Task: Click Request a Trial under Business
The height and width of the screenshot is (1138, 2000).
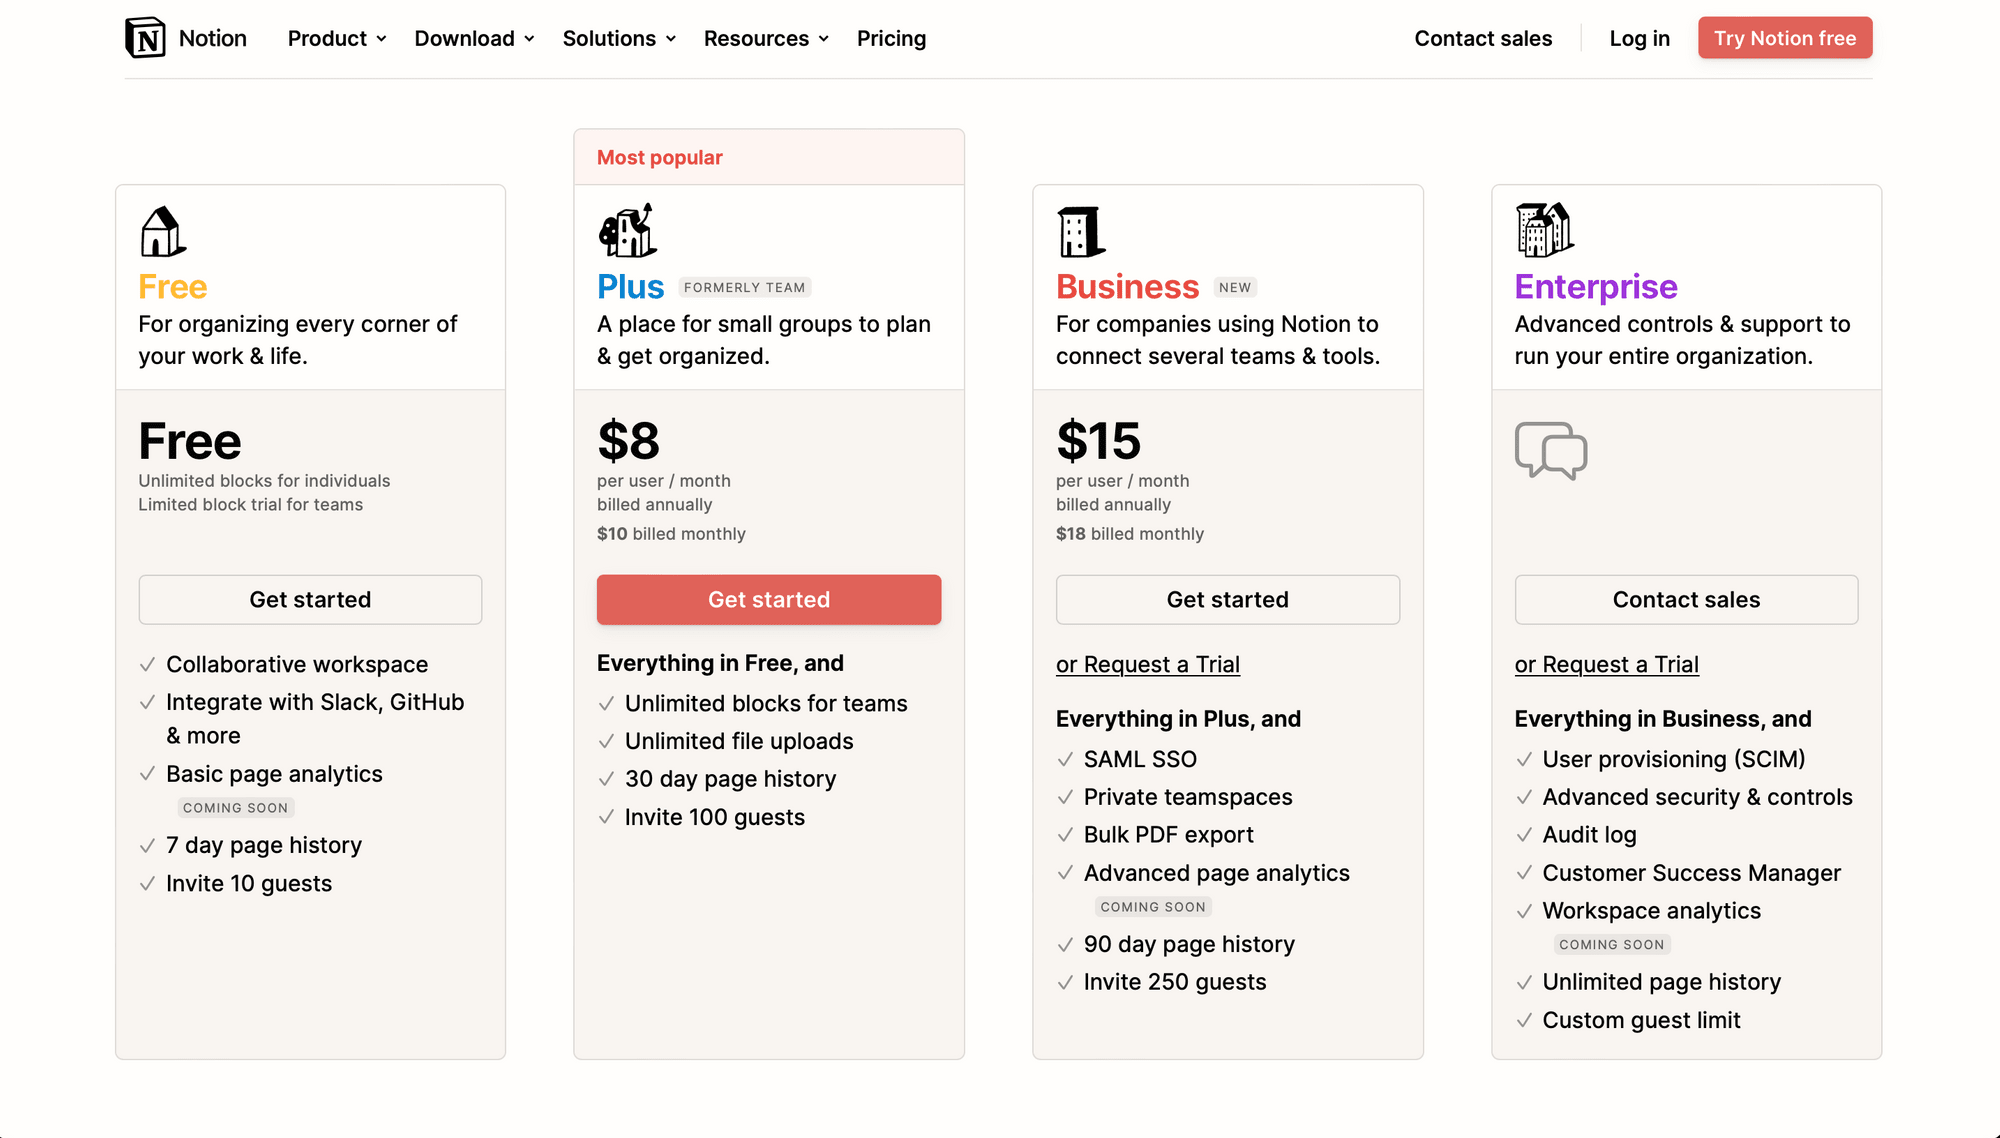Action: (1148, 665)
